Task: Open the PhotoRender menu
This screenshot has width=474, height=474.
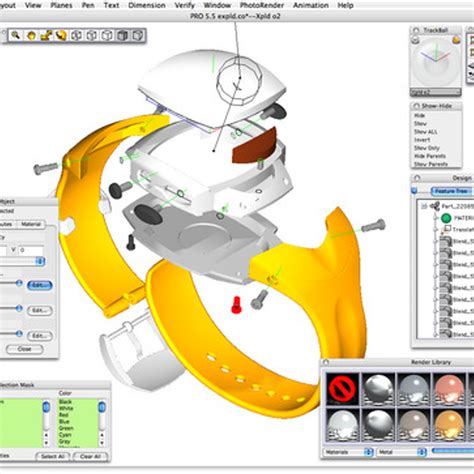Action: click(x=262, y=5)
